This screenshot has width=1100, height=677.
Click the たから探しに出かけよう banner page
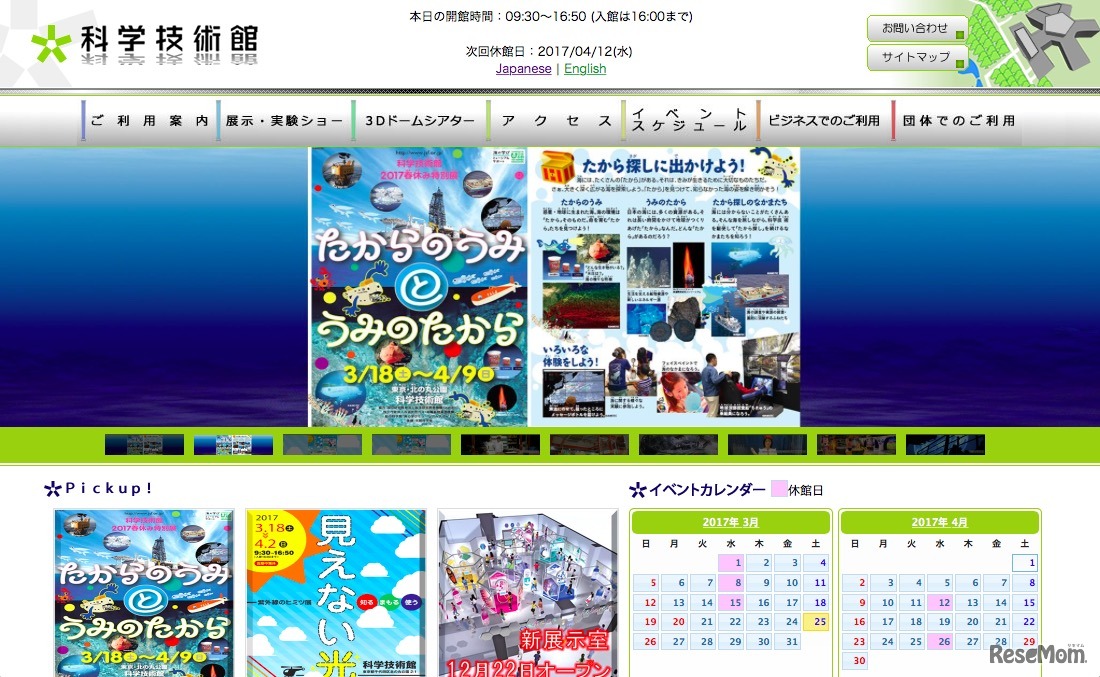pyautogui.click(x=664, y=286)
